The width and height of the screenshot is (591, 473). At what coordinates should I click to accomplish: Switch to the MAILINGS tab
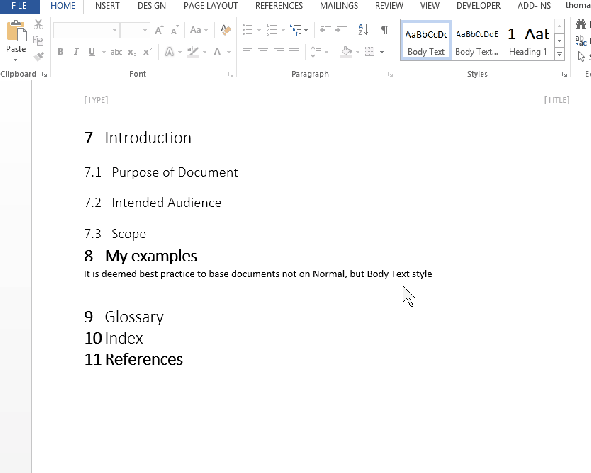point(339,6)
